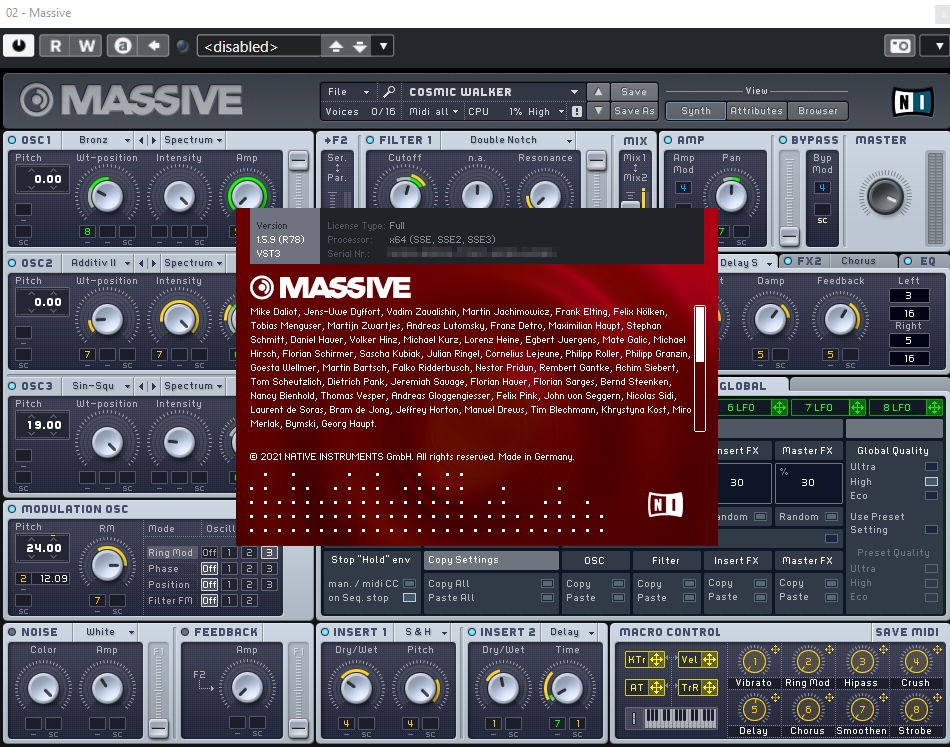Image resolution: width=950 pixels, height=747 pixels.
Task: Click the 7 LFO drag handle icon
Action: click(x=857, y=408)
